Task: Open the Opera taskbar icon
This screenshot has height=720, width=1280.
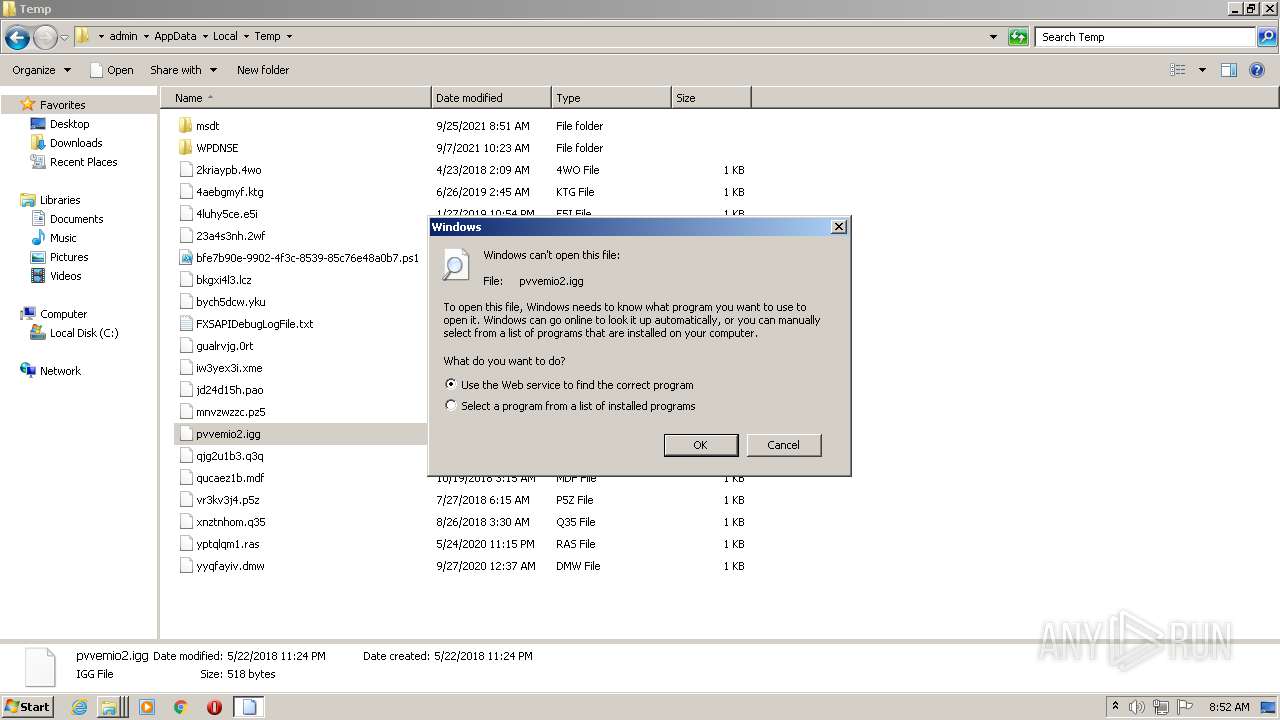Action: [x=214, y=707]
